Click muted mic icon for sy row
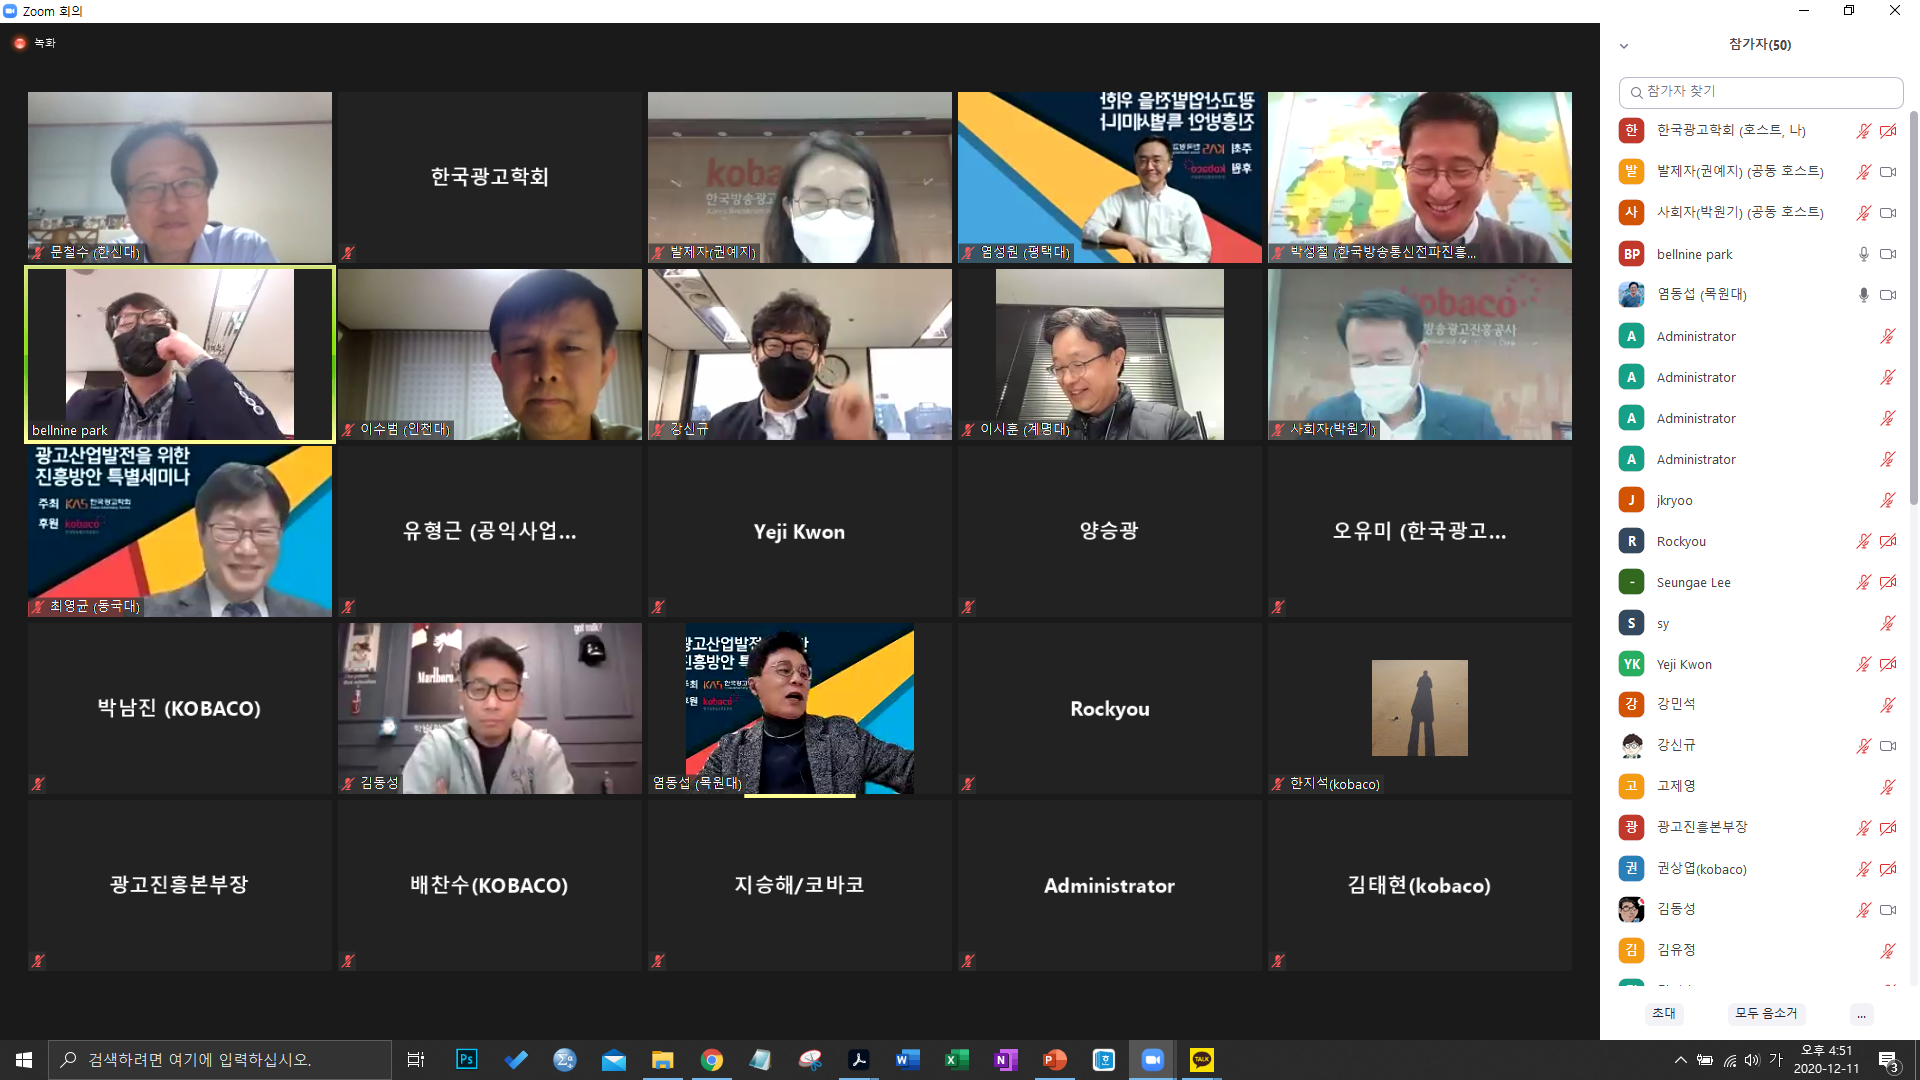Image resolution: width=1920 pixels, height=1080 pixels. [1888, 623]
